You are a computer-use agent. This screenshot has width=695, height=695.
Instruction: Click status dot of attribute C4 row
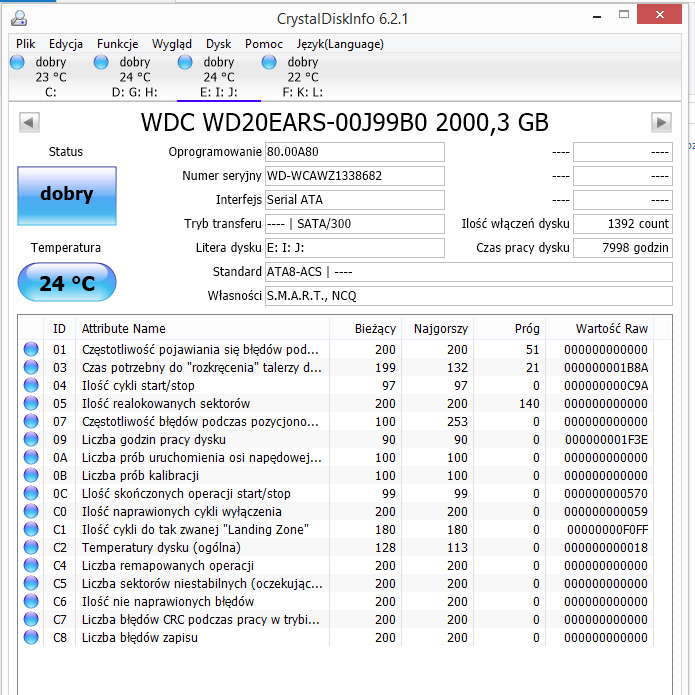tap(31, 565)
